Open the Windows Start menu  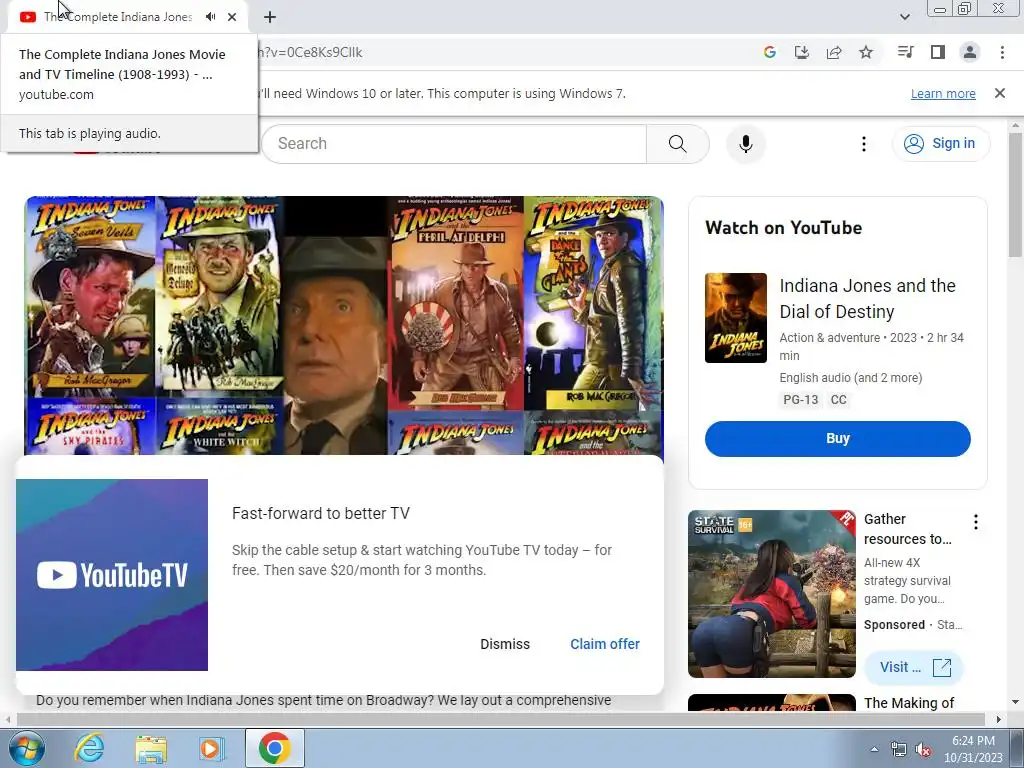pos(26,748)
